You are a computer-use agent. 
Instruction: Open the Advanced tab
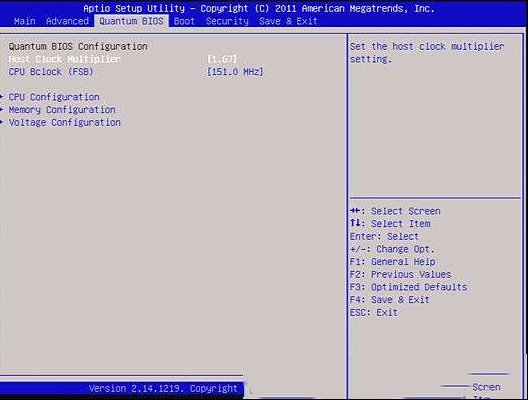click(x=67, y=21)
